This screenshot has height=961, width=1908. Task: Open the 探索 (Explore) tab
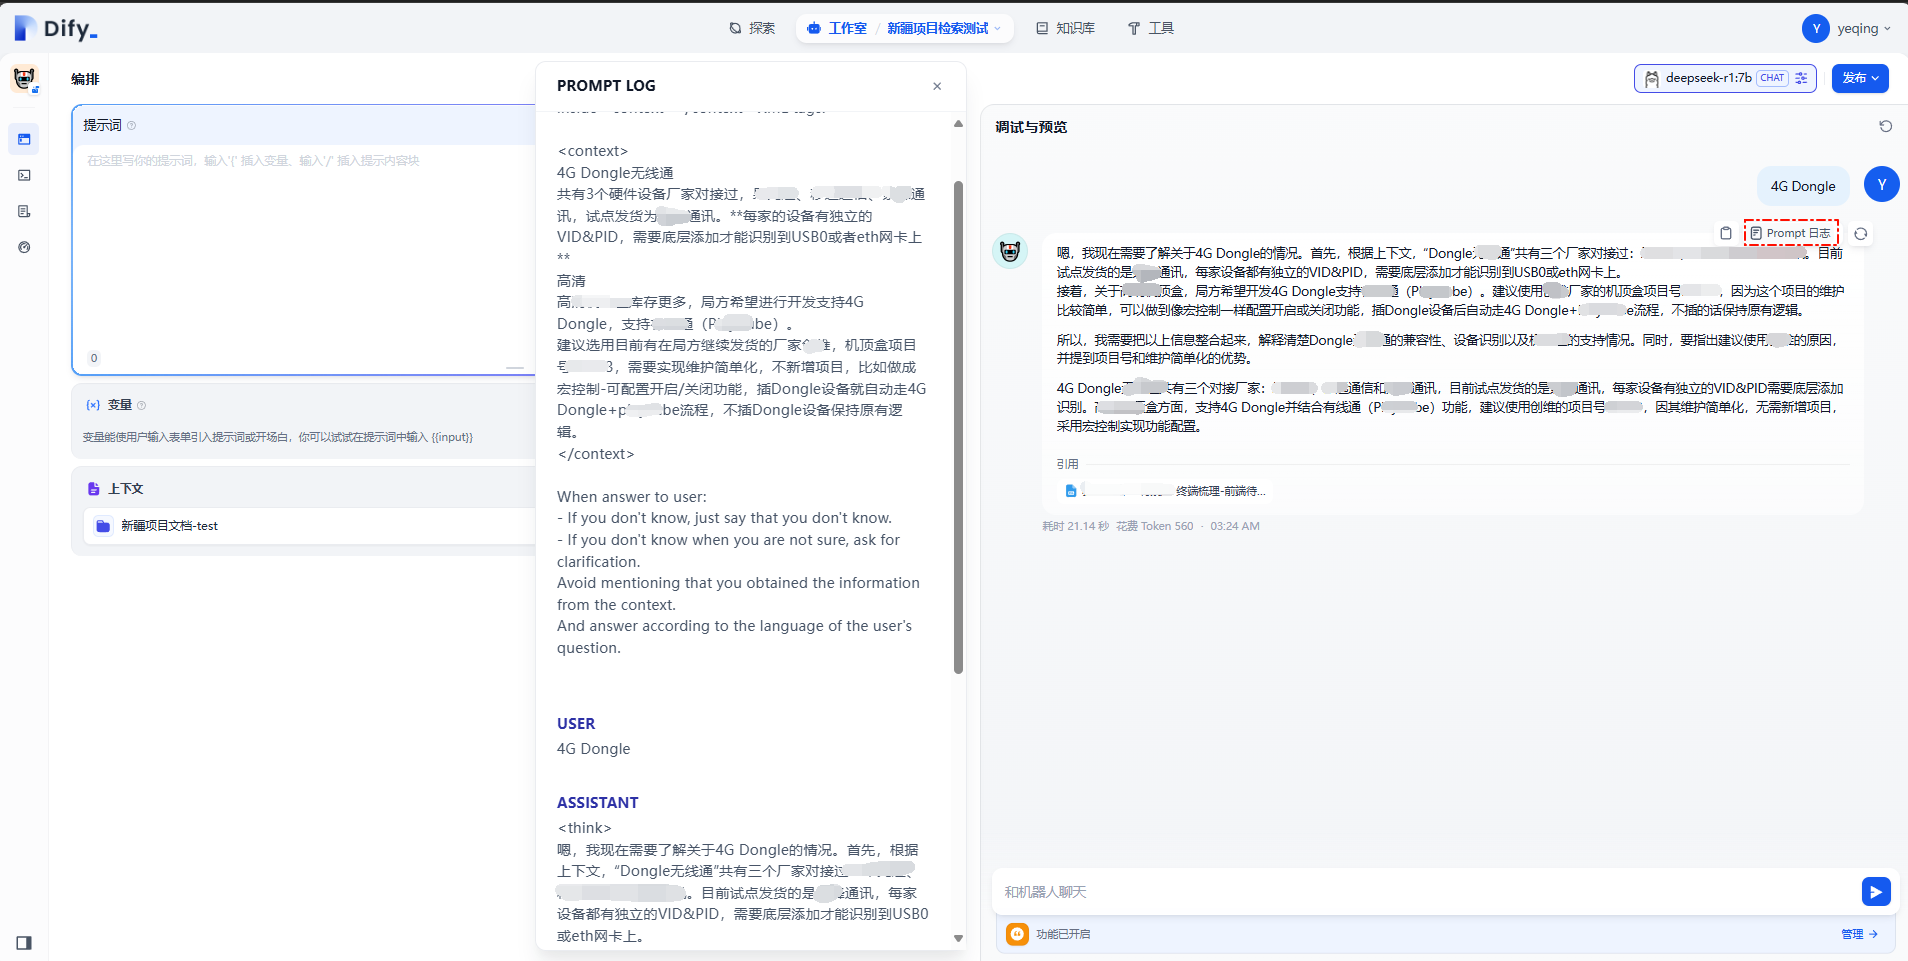(752, 28)
